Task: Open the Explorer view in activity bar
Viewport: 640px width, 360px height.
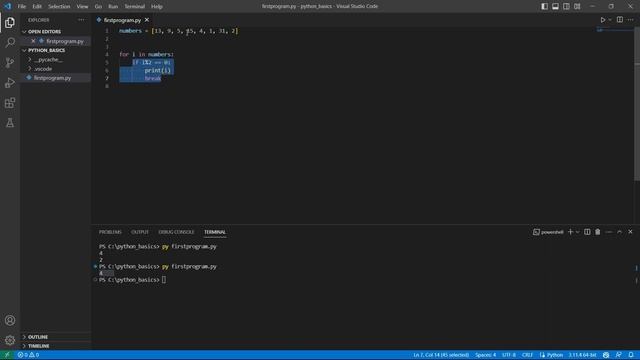Action: [x=10, y=22]
